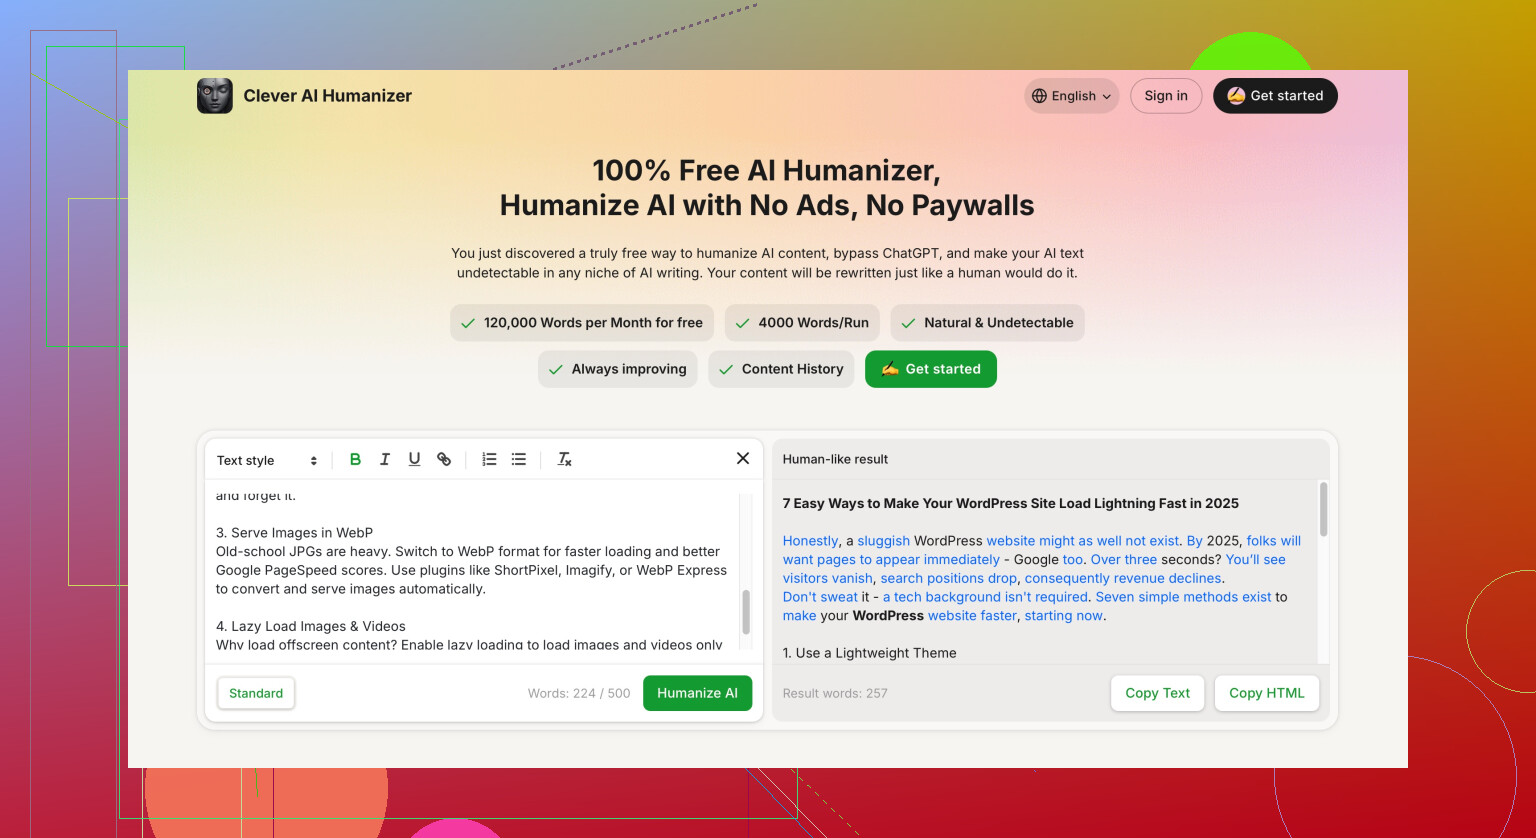Clear text formatting with the Tx icon
Image resolution: width=1536 pixels, height=838 pixels.
pyautogui.click(x=564, y=459)
